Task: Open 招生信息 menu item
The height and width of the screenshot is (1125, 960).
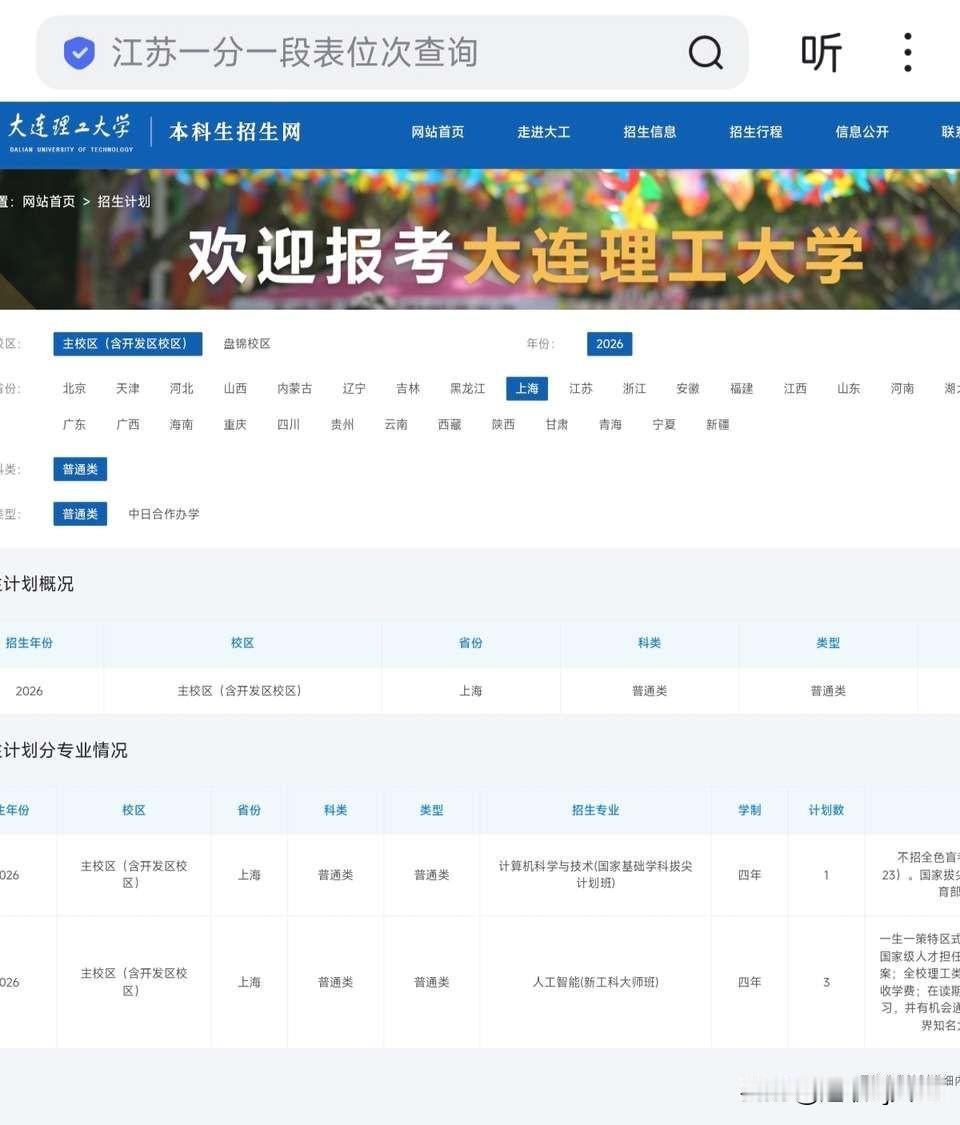Action: [650, 132]
